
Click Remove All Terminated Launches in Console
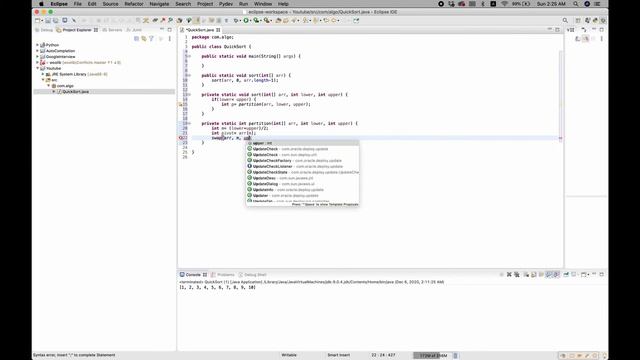coord(517,275)
